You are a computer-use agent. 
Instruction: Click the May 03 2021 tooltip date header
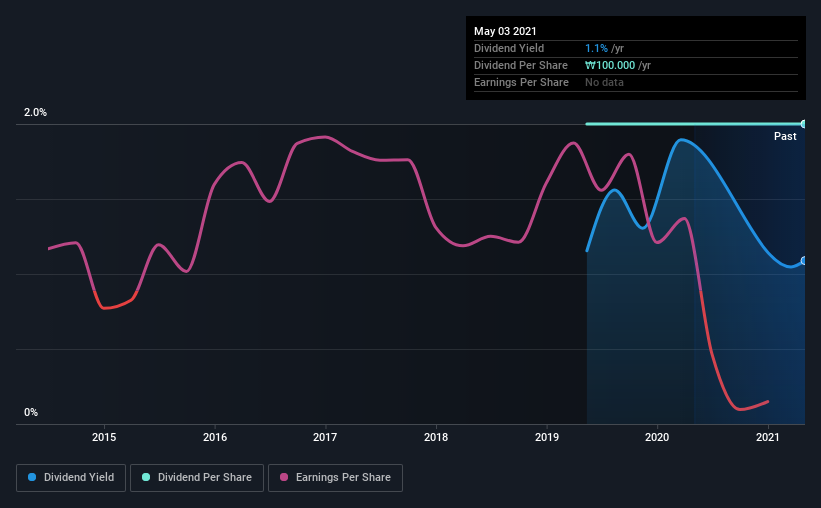(x=505, y=31)
